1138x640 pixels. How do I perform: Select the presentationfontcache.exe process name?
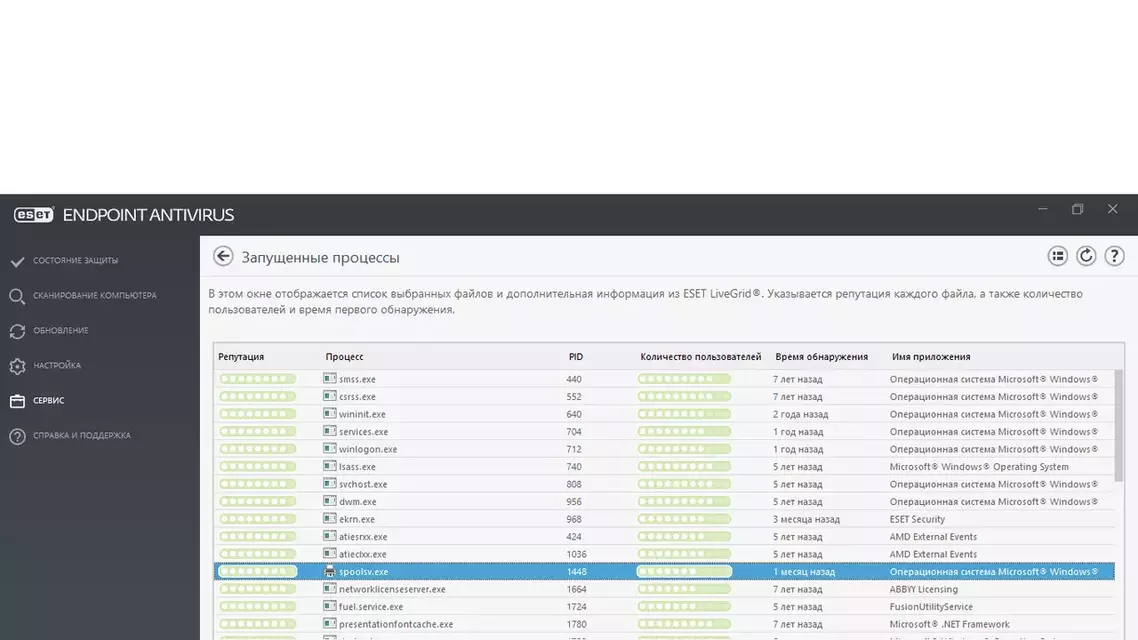click(396, 624)
